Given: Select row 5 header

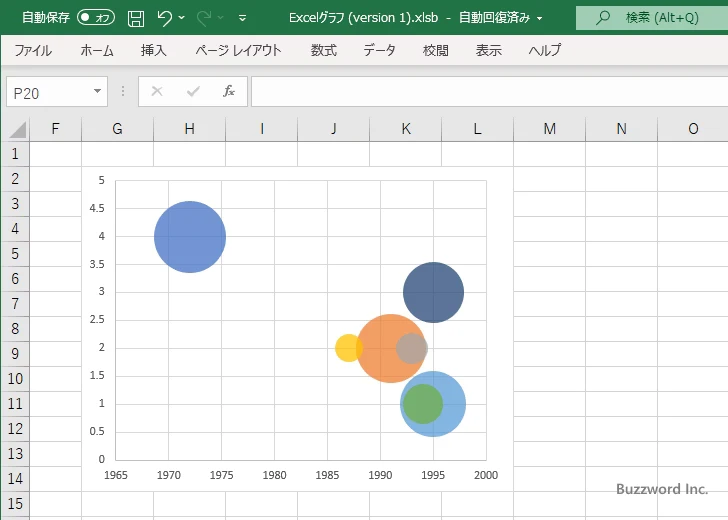Looking at the screenshot, I should coord(15,254).
